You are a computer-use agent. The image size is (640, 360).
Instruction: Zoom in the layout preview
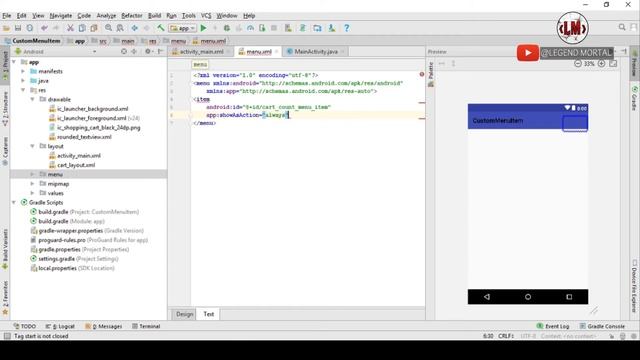[x=601, y=64]
